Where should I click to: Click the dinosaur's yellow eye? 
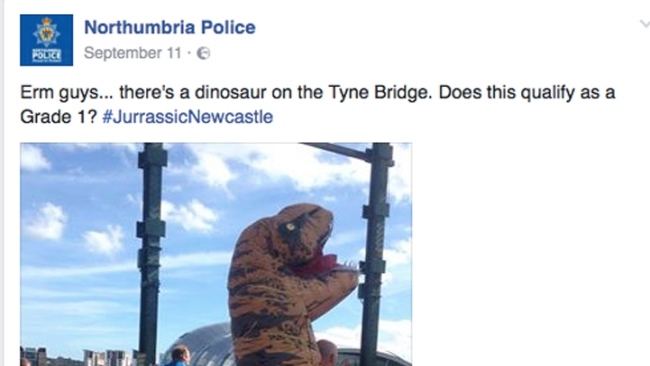coord(291,227)
